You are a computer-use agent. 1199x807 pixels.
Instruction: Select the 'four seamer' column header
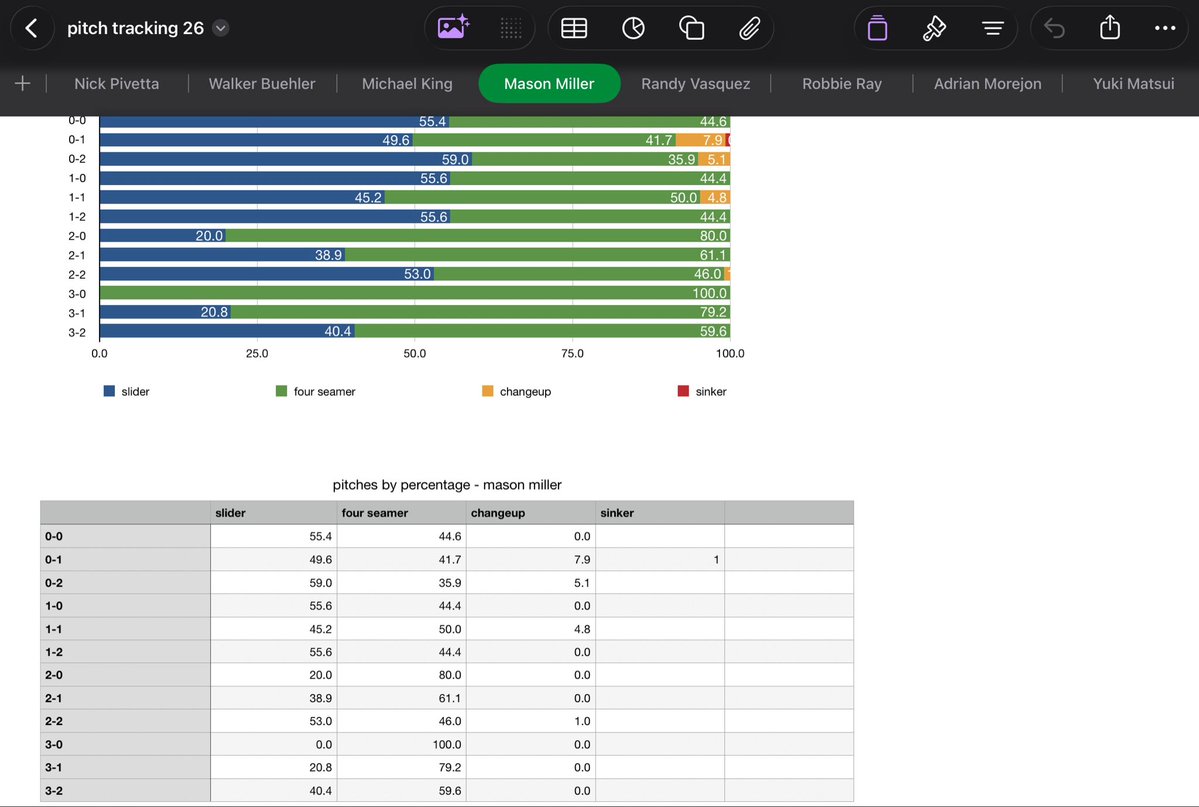(x=401, y=513)
